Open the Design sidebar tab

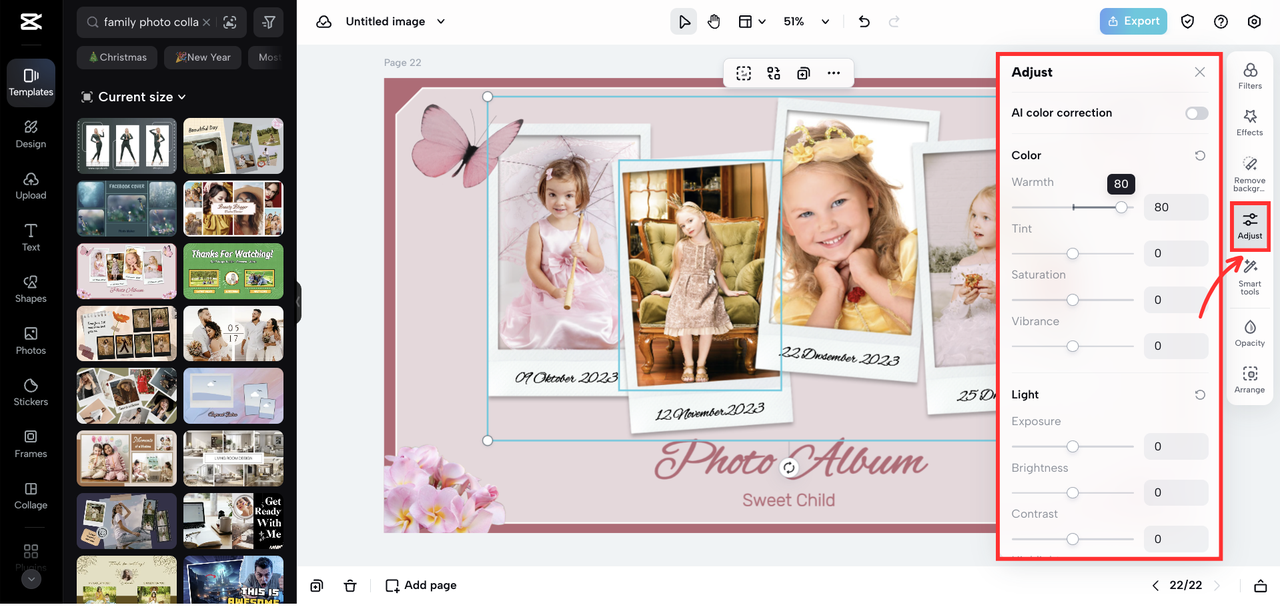pos(31,134)
